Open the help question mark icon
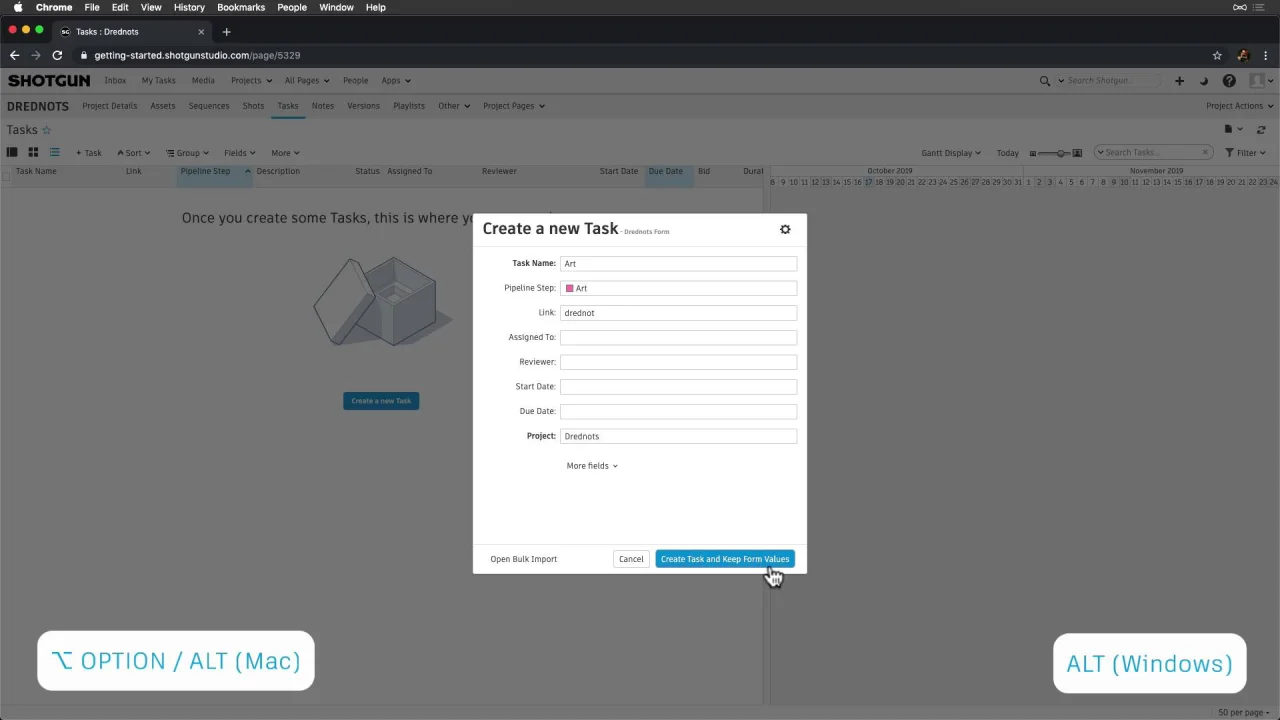 [x=1229, y=81]
